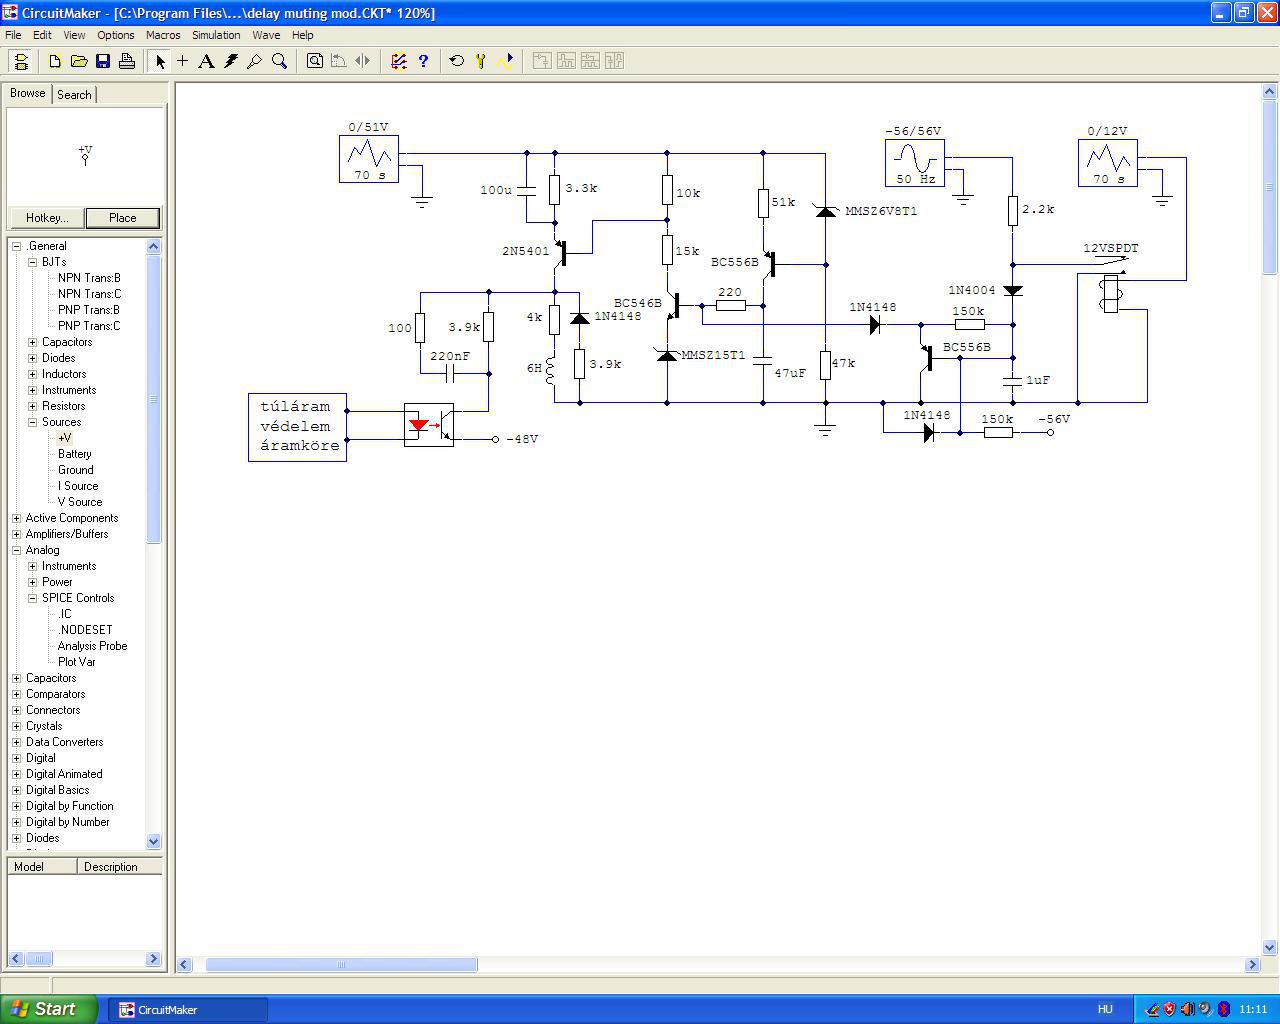Click the Place button
Image resolution: width=1280 pixels, height=1024 pixels.
(122, 218)
